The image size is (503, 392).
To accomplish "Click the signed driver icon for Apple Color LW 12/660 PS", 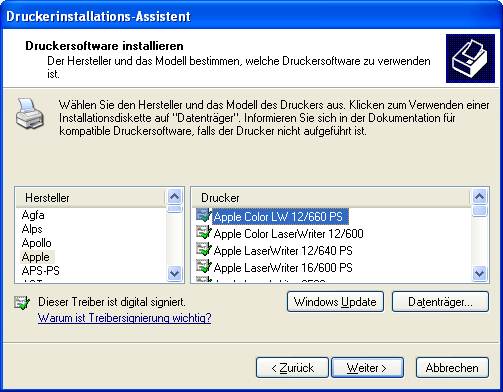I will pos(204,216).
